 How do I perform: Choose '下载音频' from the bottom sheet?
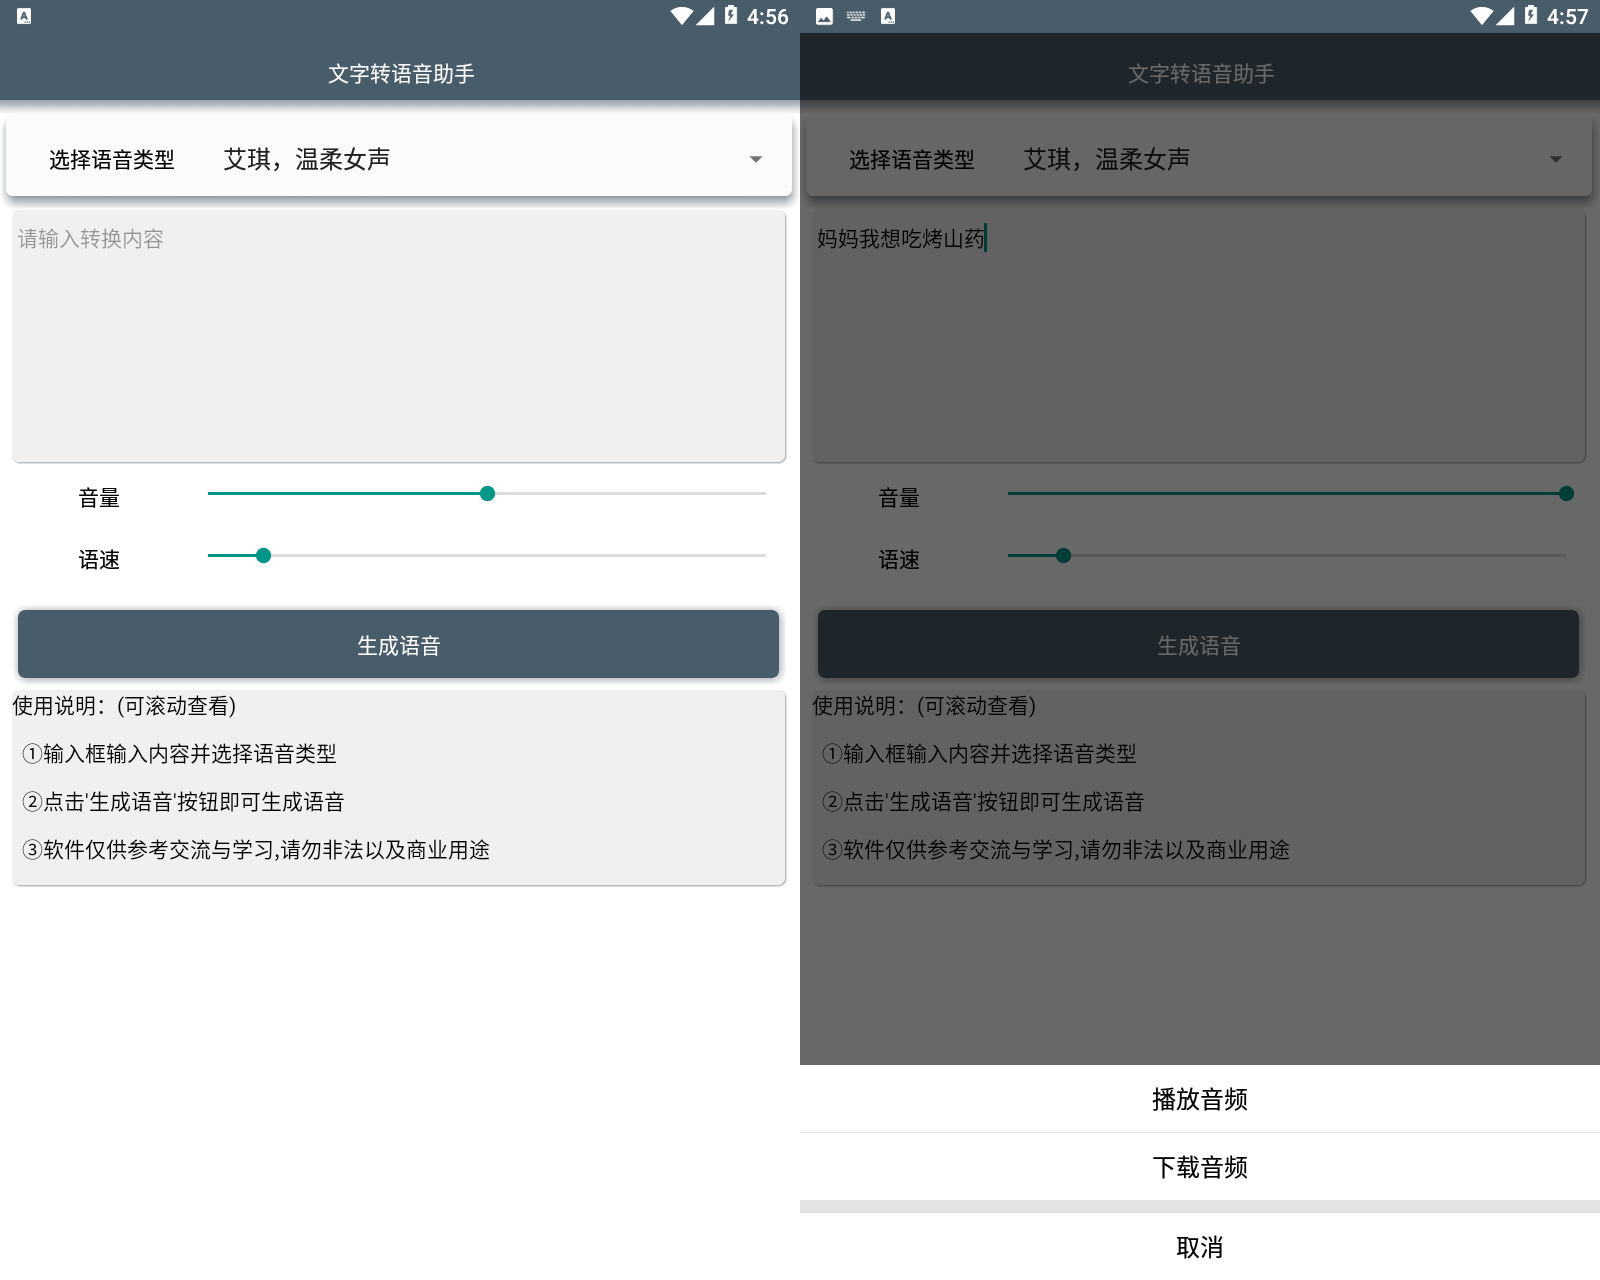coord(1200,1167)
